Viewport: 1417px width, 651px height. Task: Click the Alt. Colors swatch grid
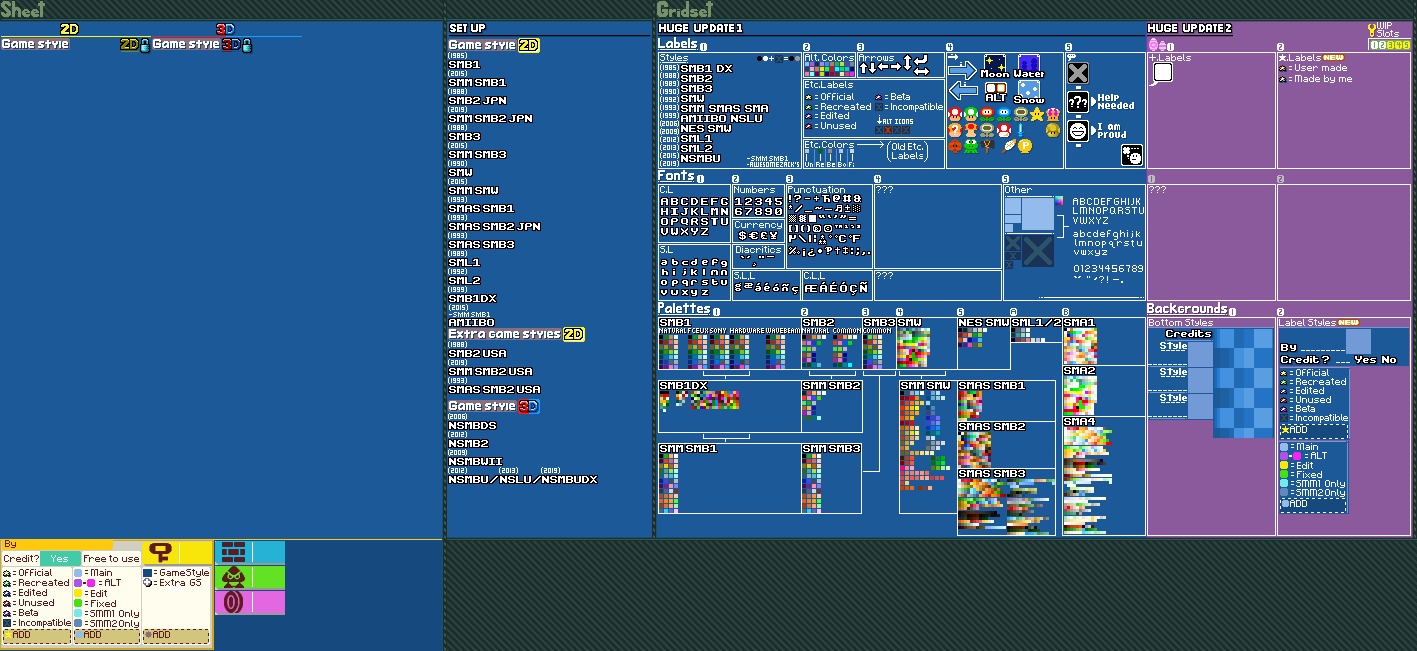(828, 71)
